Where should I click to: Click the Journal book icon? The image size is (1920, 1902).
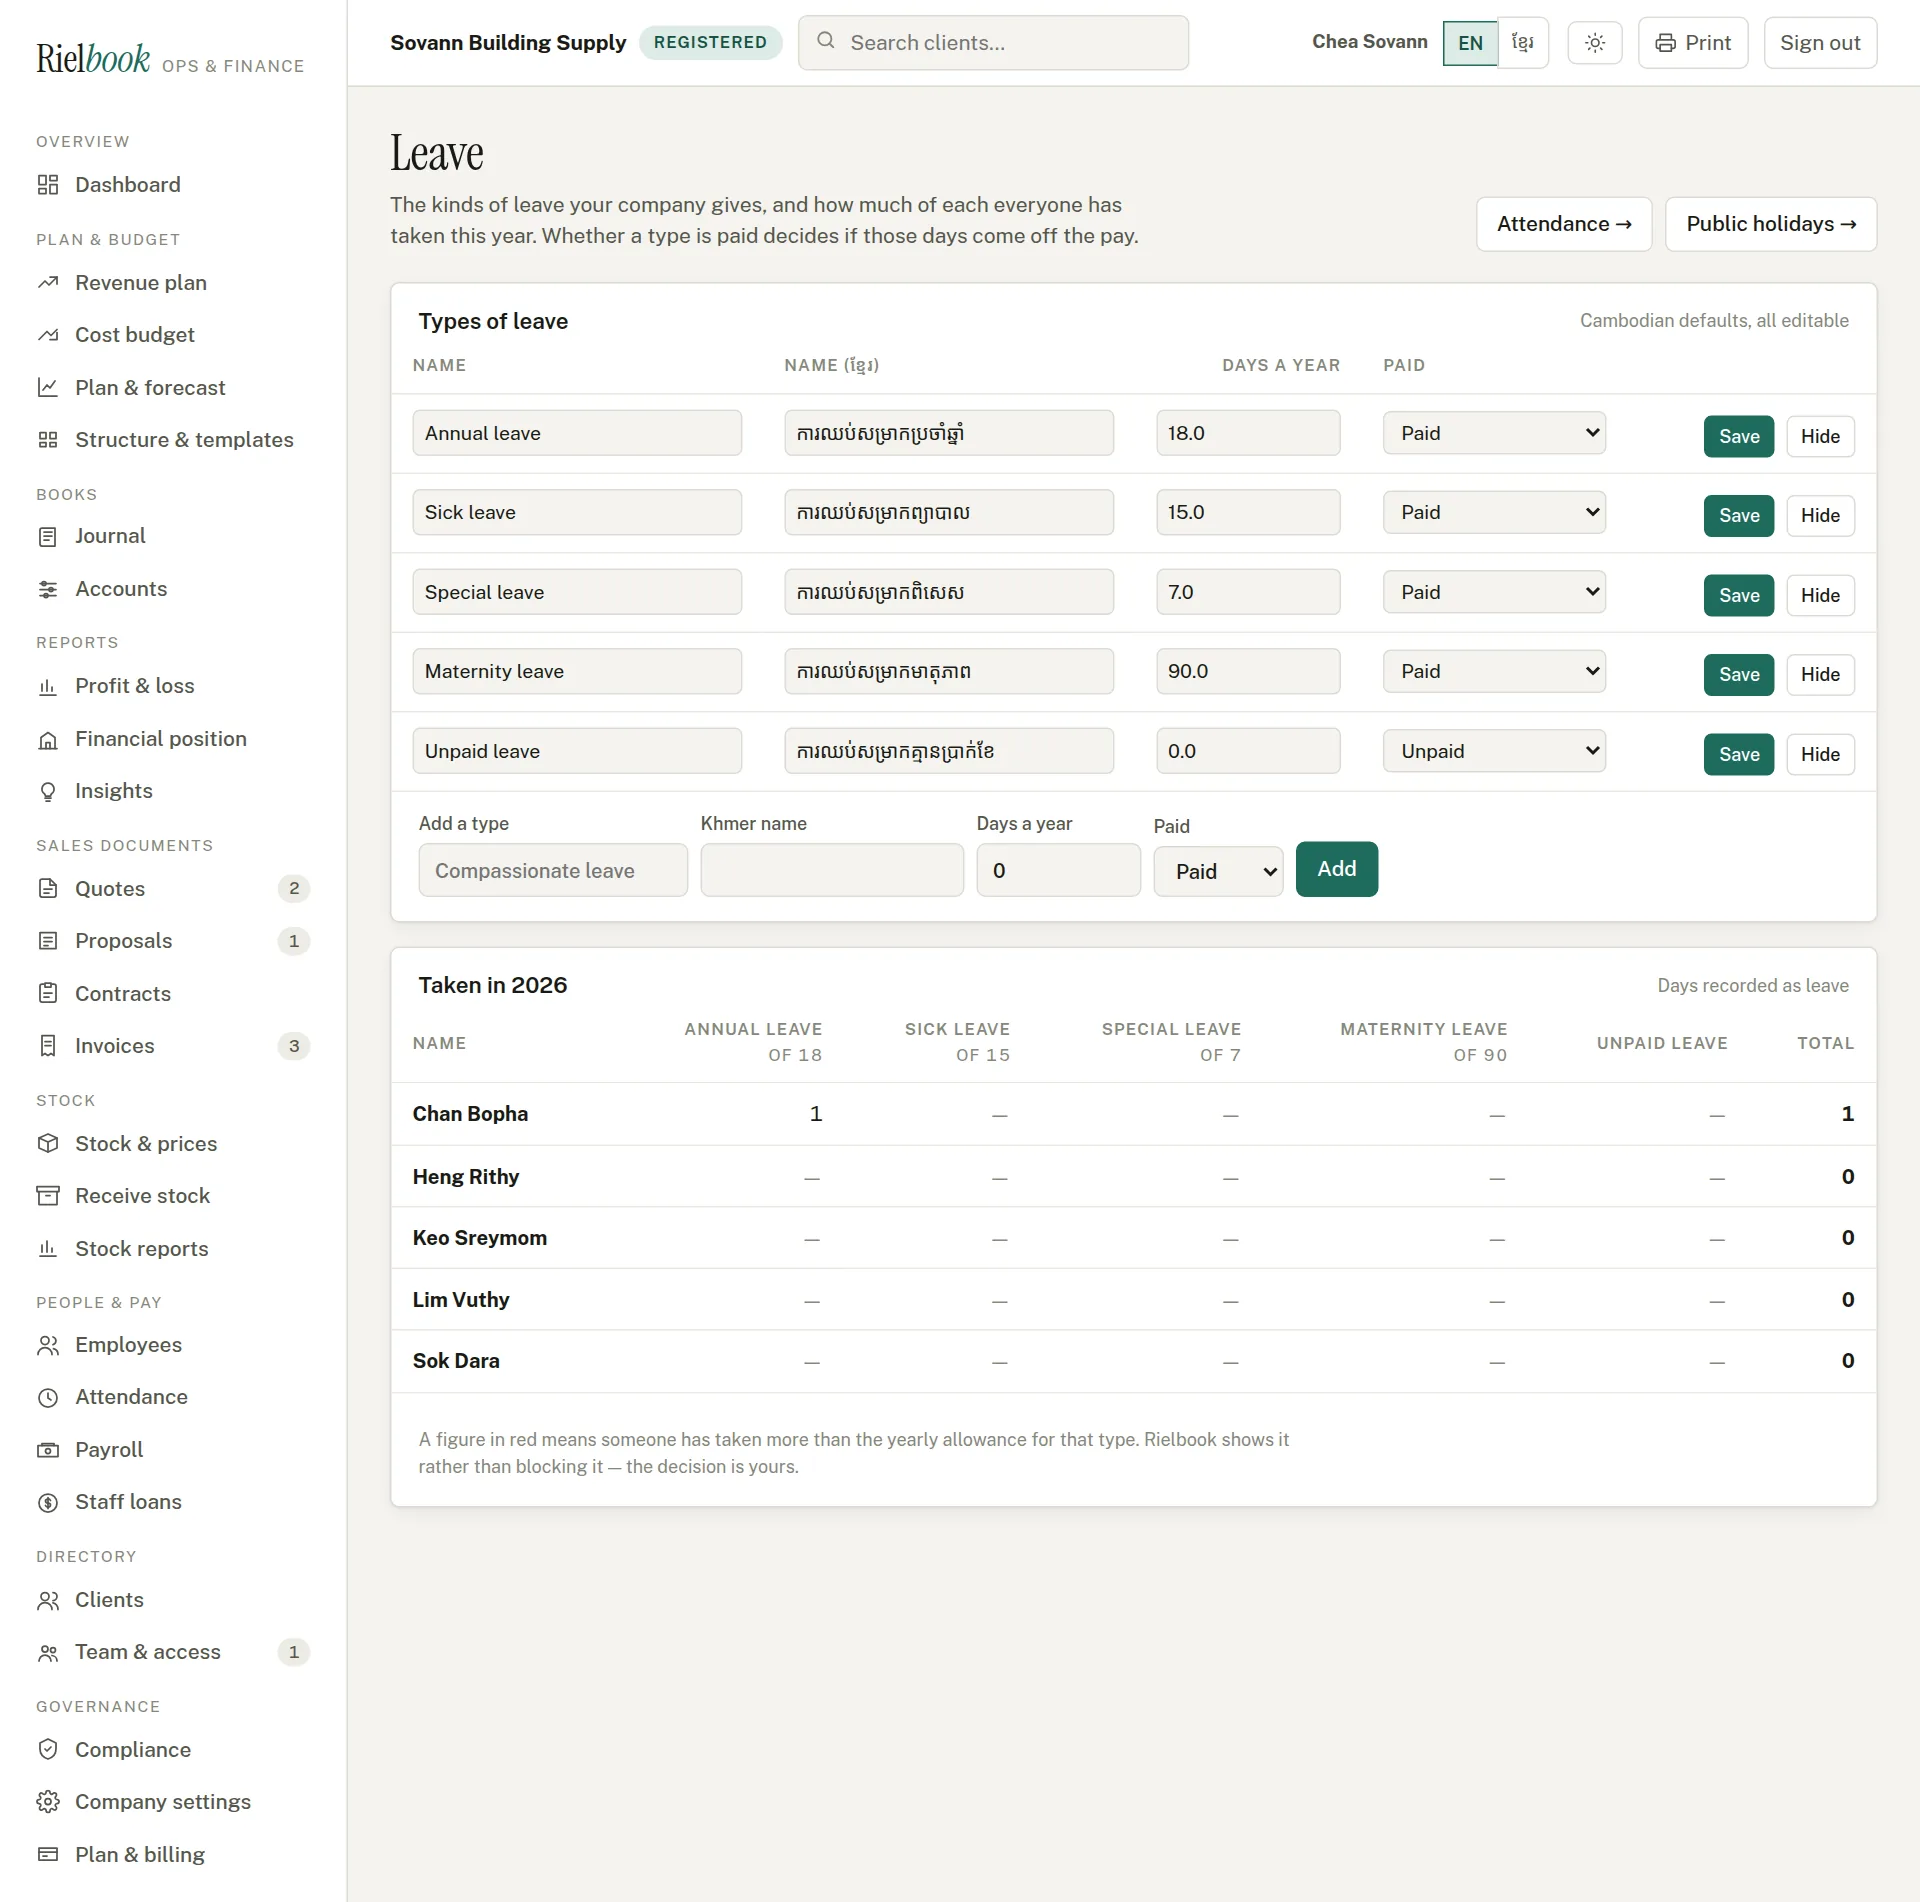[x=48, y=537]
